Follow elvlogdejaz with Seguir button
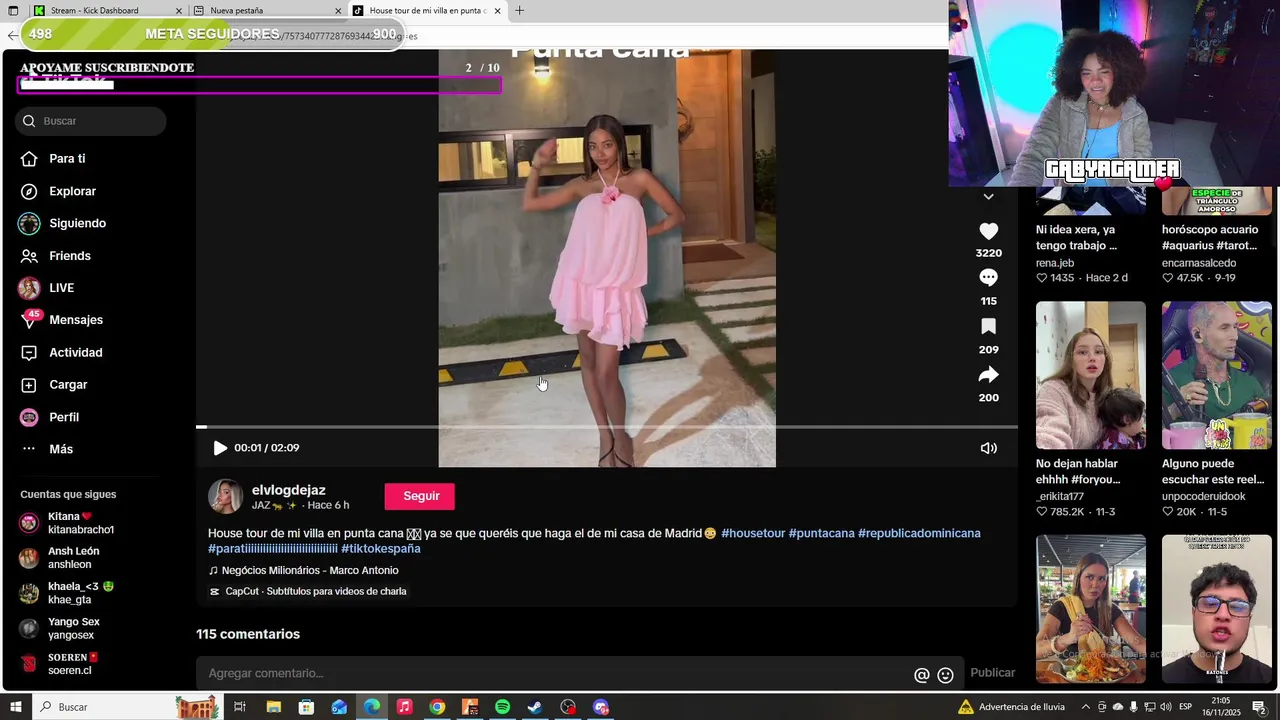Viewport: 1280px width, 720px height. 420,496
